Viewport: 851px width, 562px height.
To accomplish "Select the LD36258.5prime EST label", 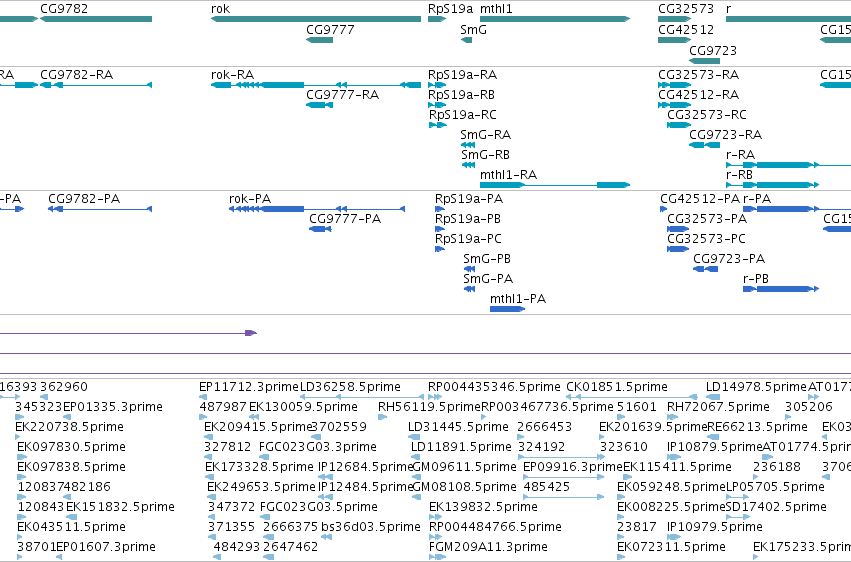I will click(x=350, y=387).
